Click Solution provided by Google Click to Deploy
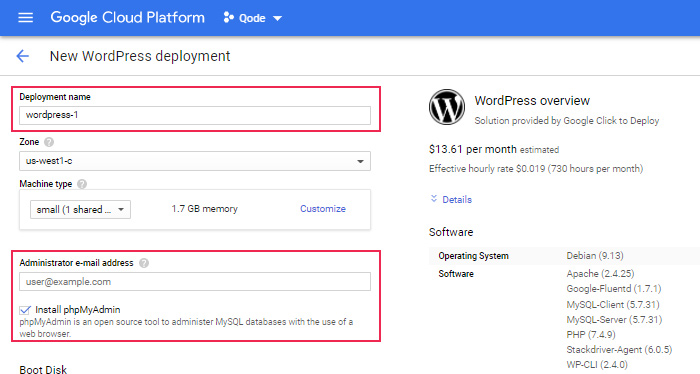 [567, 121]
